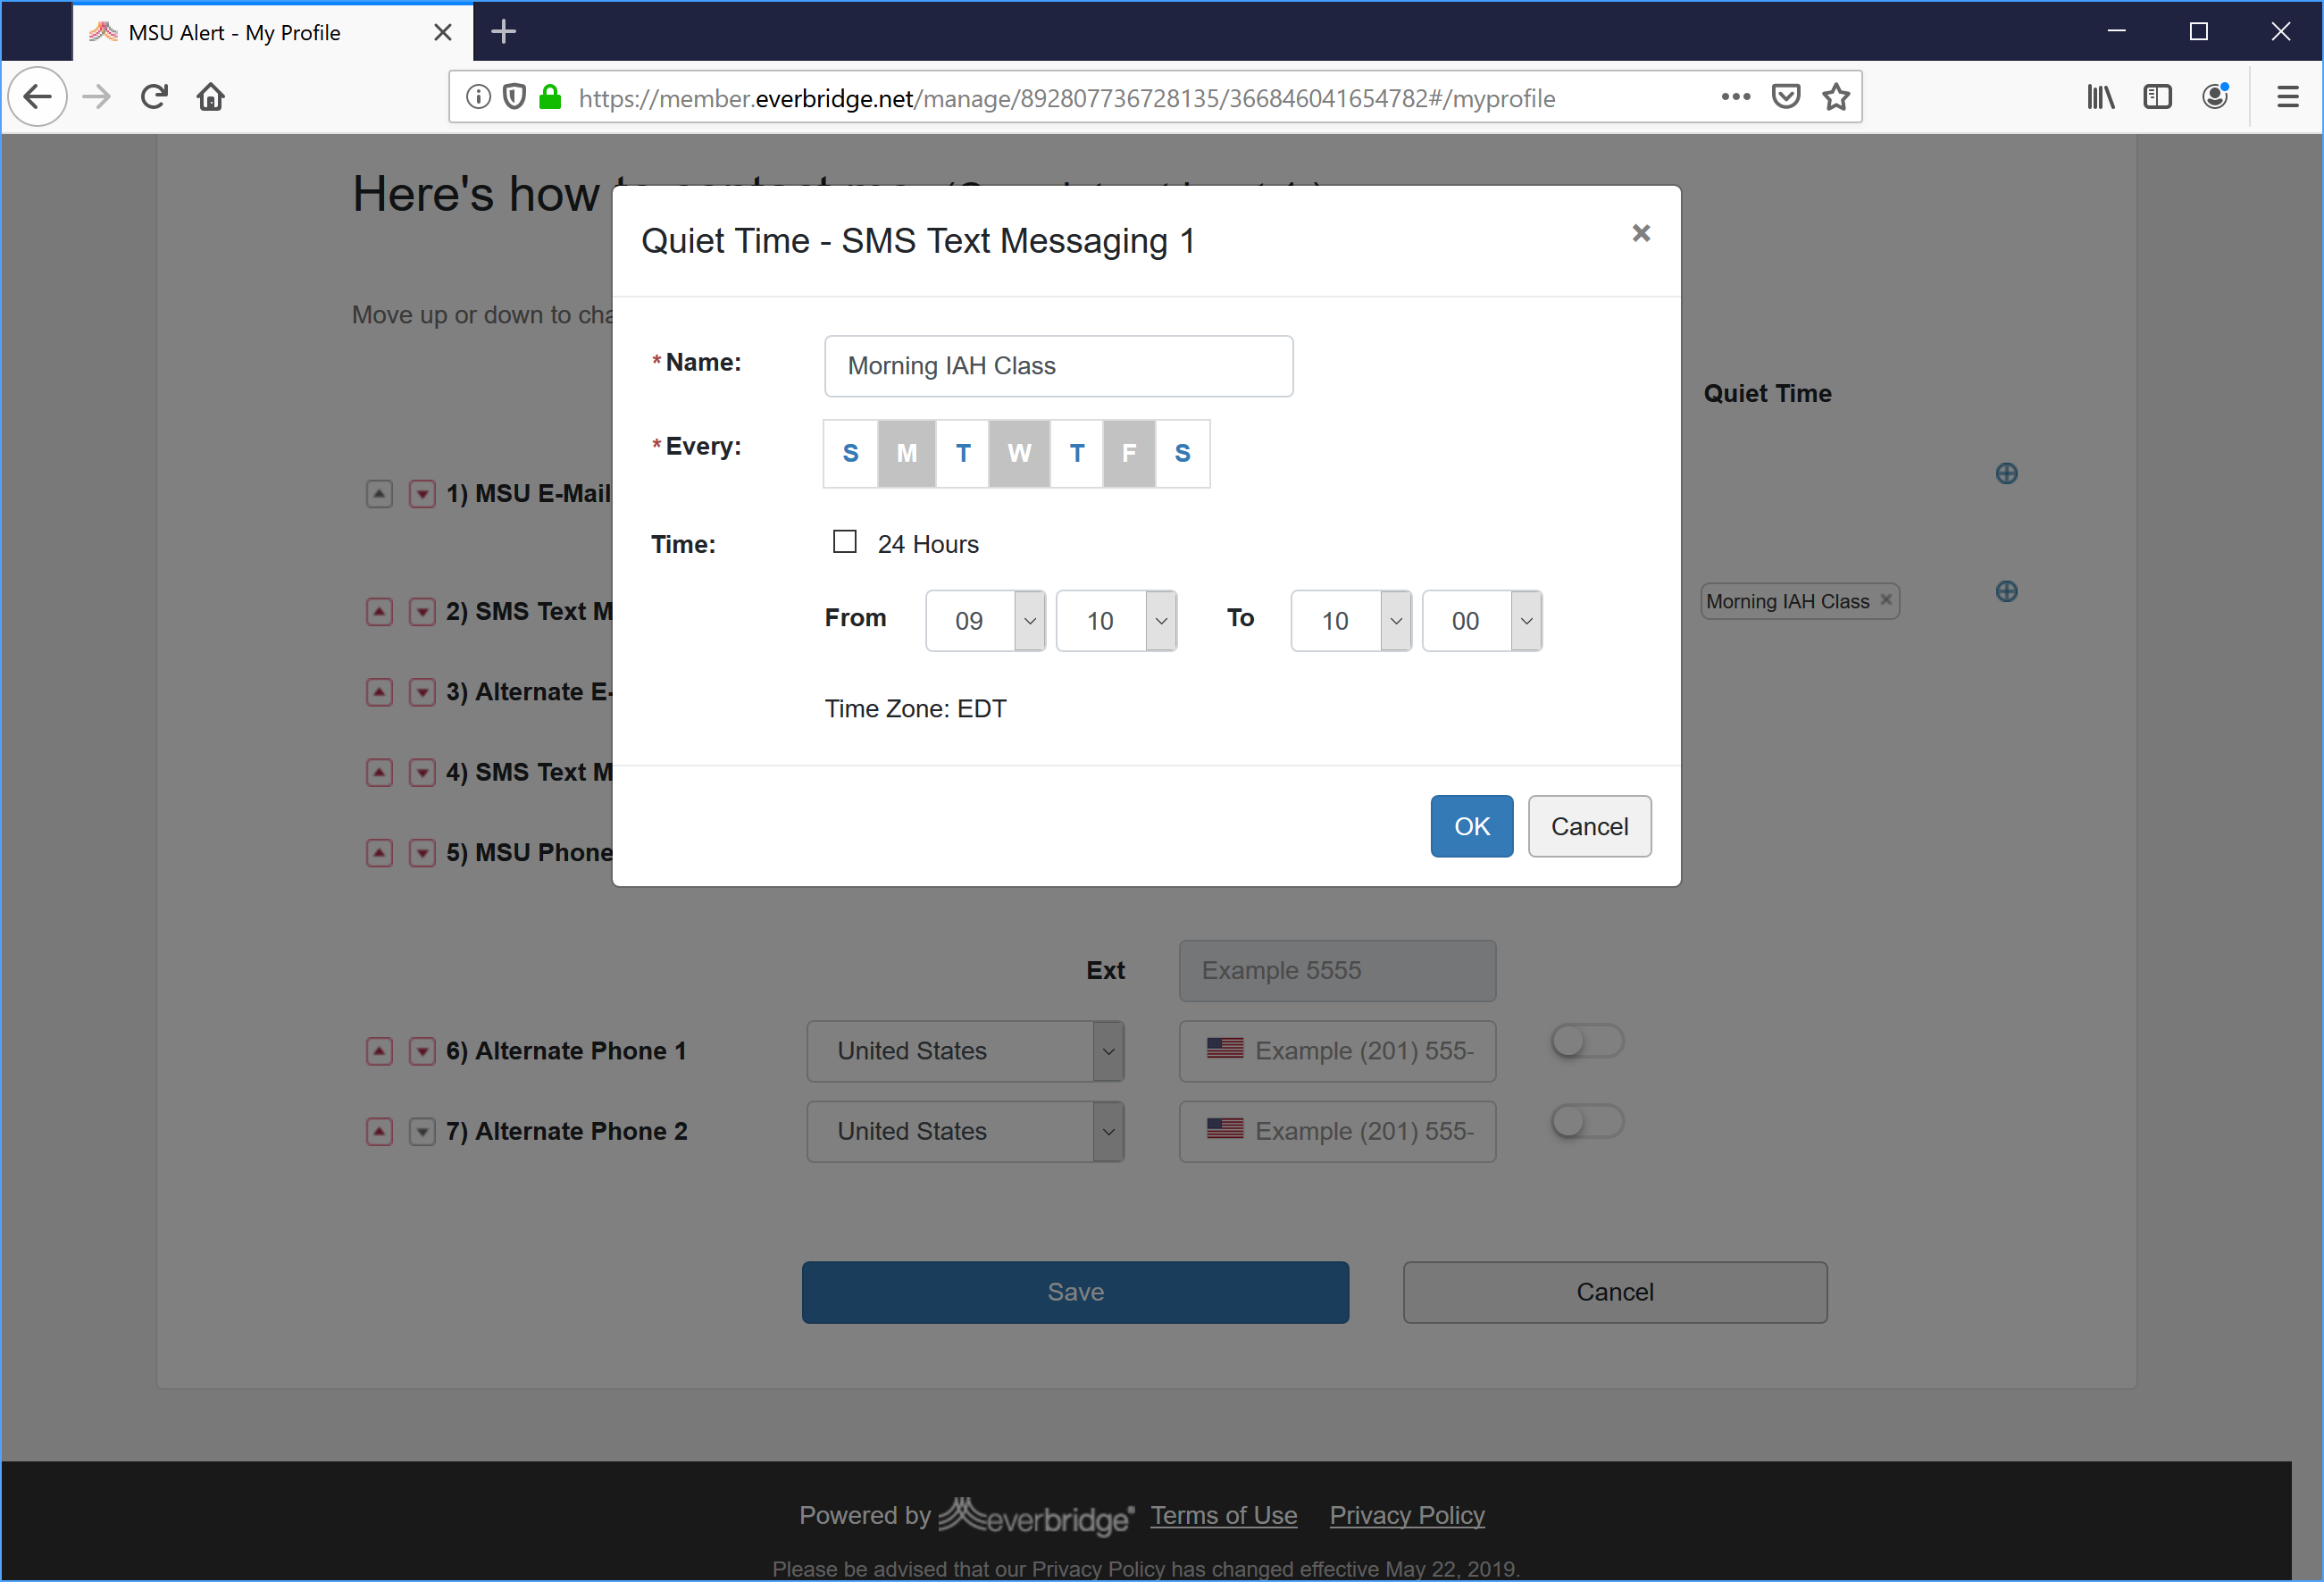The width and height of the screenshot is (2324, 1582).
Task: Click Cancel in the Quiet Time dialog
Action: click(x=1589, y=826)
